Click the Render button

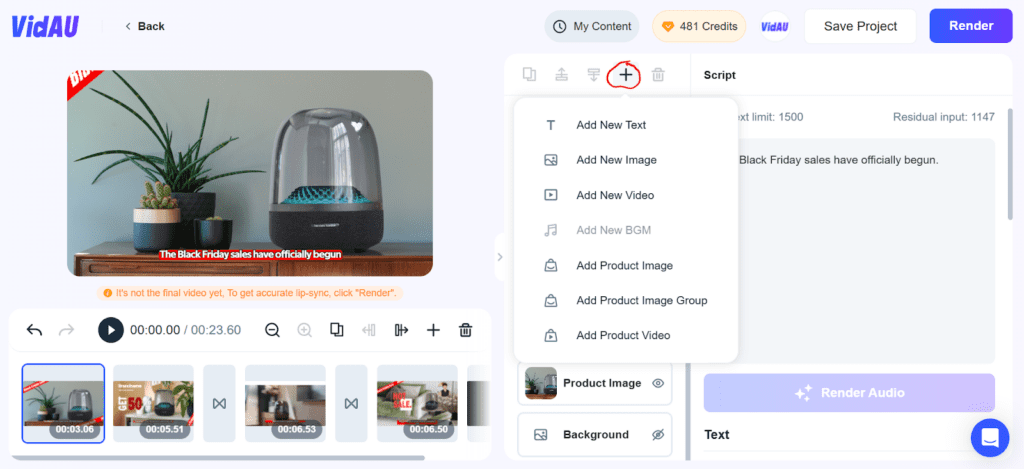click(971, 26)
